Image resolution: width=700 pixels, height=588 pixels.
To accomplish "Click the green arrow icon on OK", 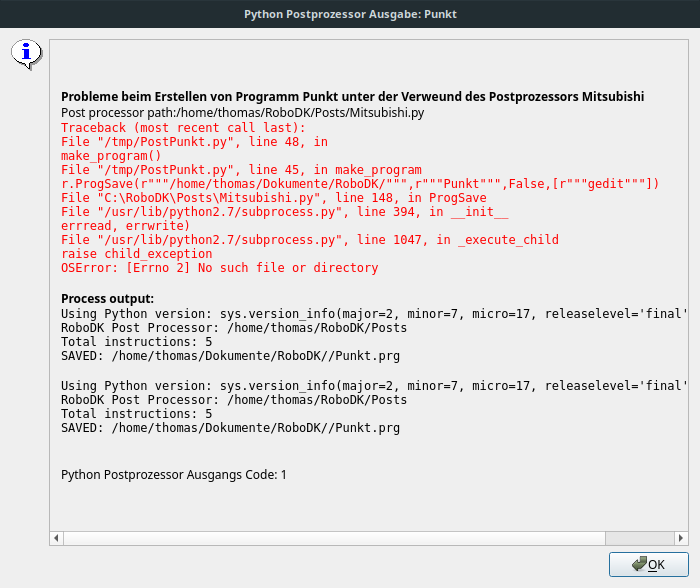I will click(x=638, y=565).
